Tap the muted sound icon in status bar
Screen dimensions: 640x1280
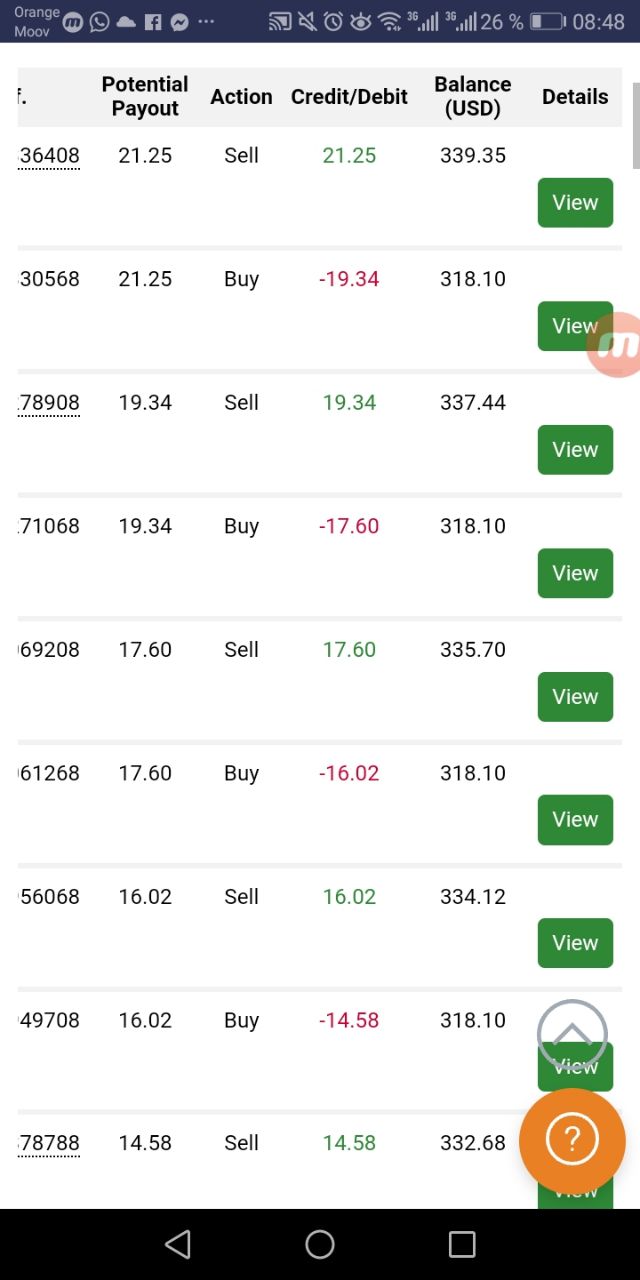click(307, 22)
